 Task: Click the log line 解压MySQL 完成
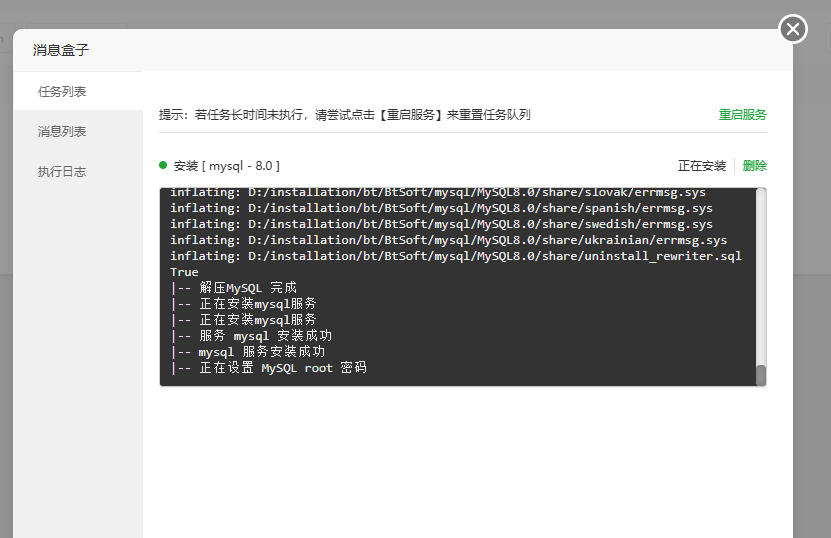pos(234,288)
